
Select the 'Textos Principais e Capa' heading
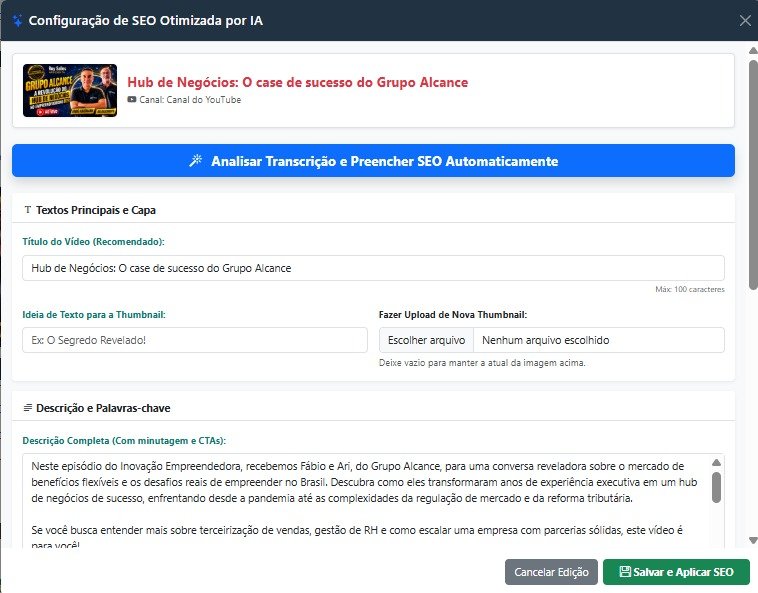point(96,210)
